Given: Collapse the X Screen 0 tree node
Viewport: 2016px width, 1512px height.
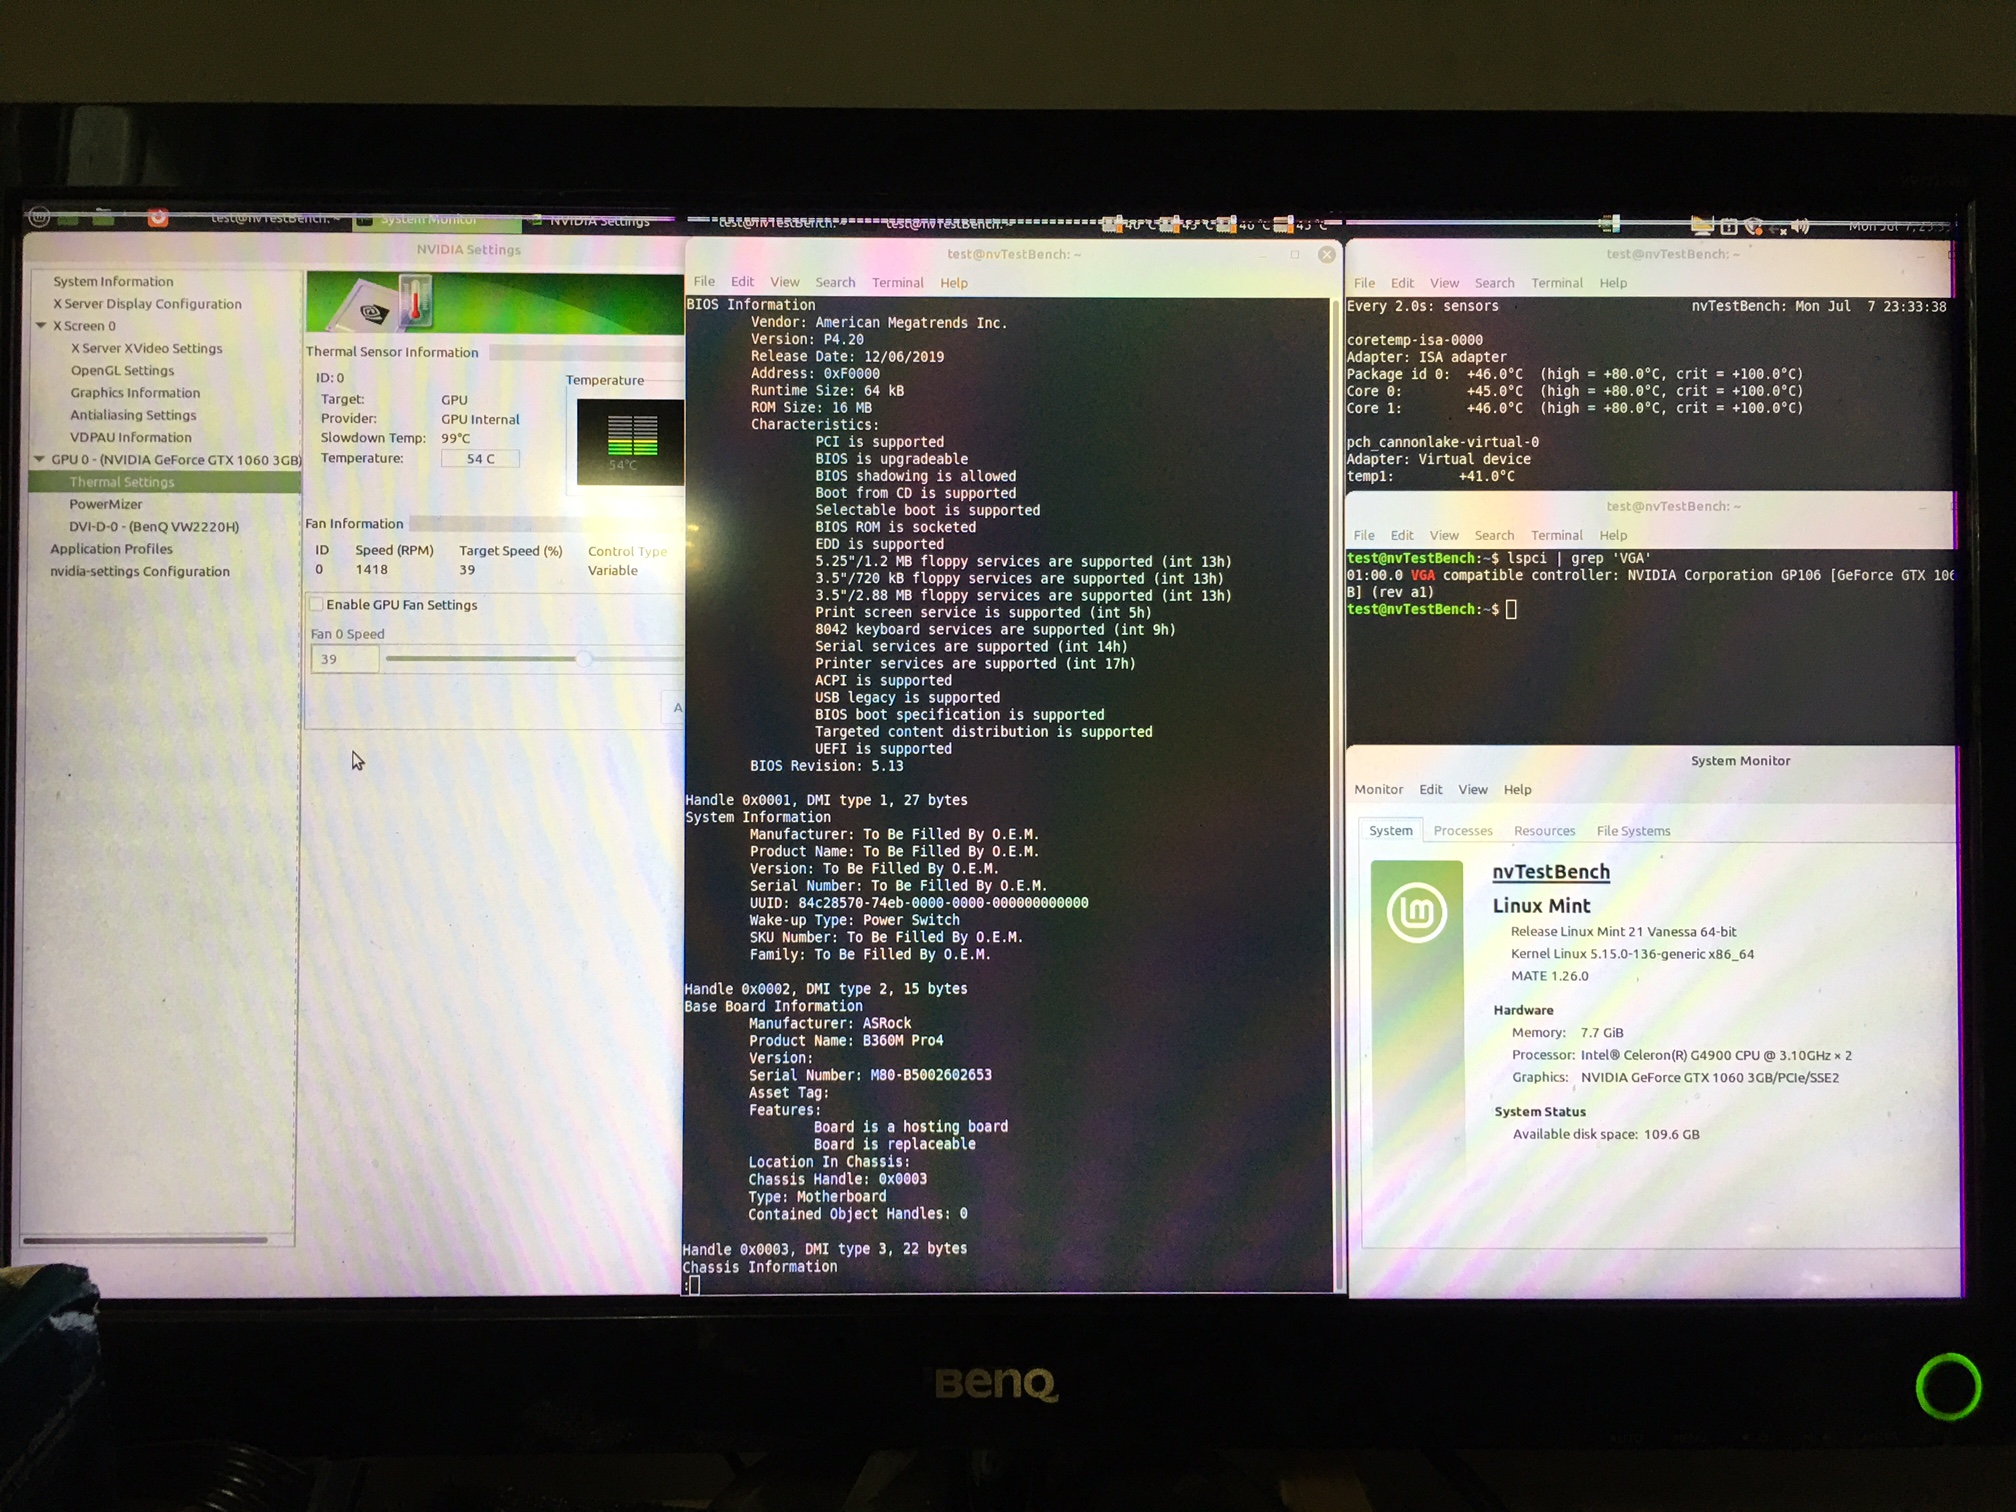Looking at the screenshot, I should coord(42,325).
